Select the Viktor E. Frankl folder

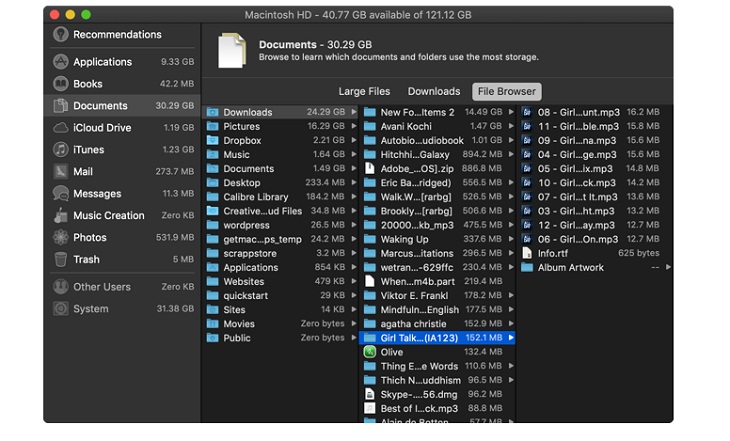[438, 296]
